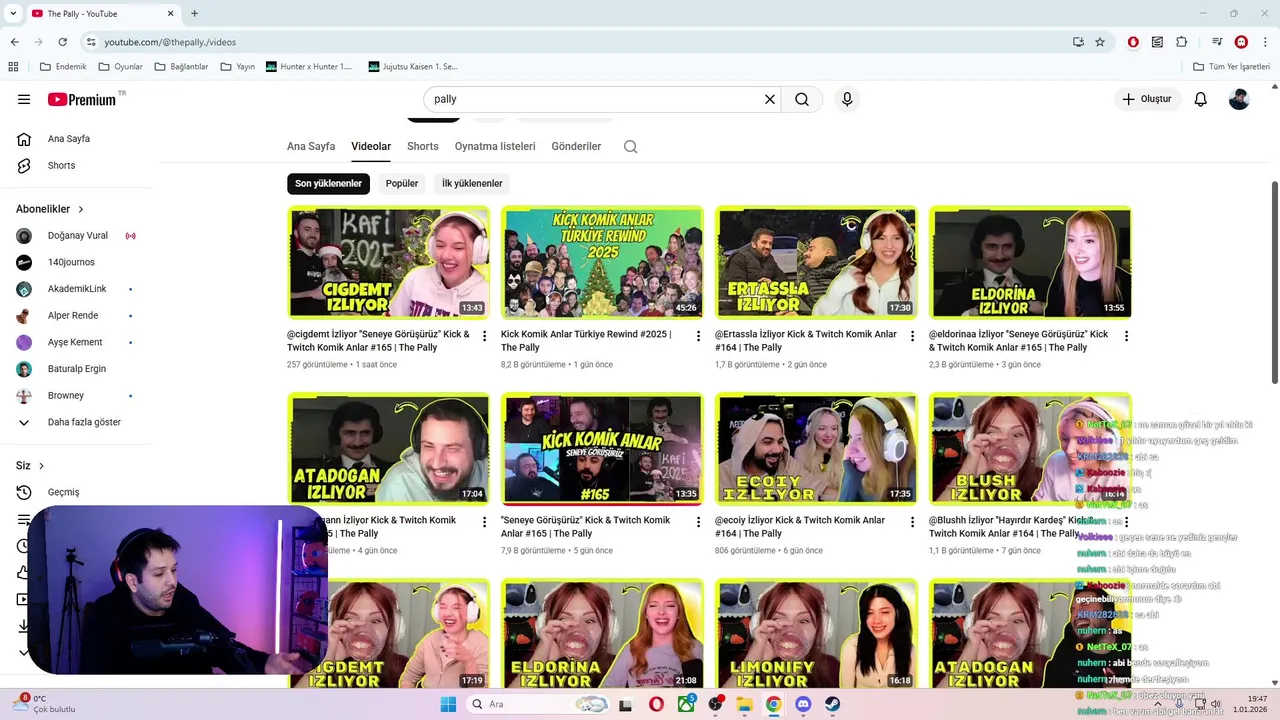Viewport: 1280px width, 720px height.
Task: View site information in the address bar
Action: [91, 42]
